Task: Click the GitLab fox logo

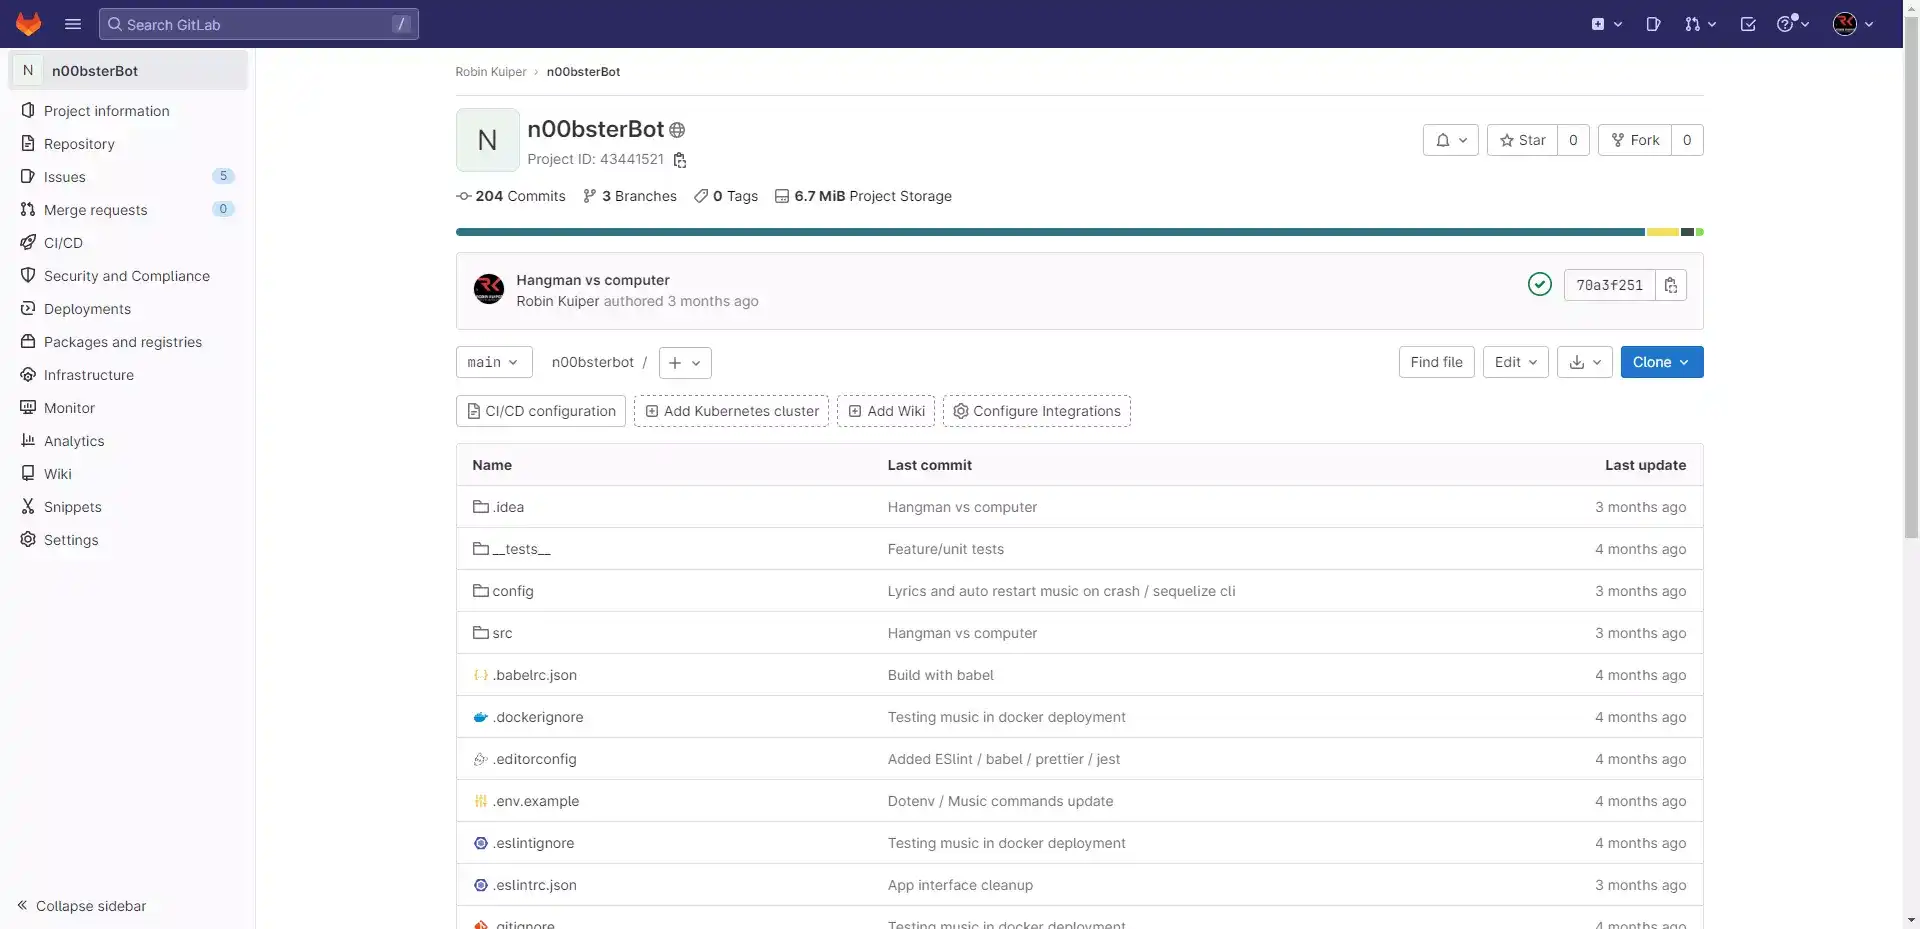Action: (x=28, y=24)
